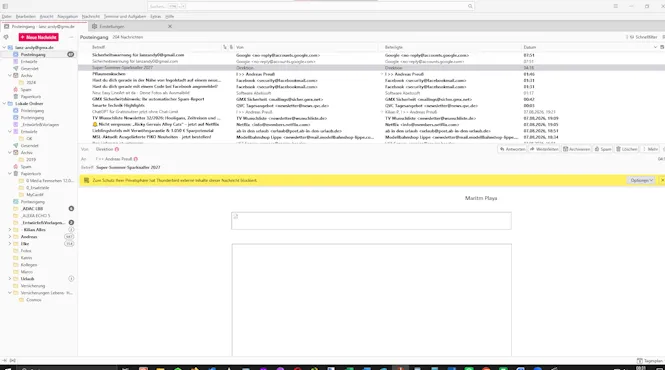The width and height of the screenshot is (665, 370).
Task: Open the Nachricht menu
Action: tap(91, 17)
